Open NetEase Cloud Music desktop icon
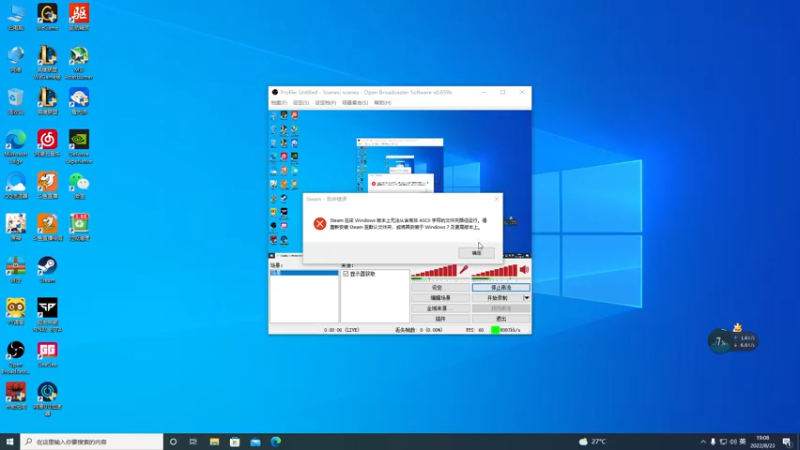 point(47,143)
